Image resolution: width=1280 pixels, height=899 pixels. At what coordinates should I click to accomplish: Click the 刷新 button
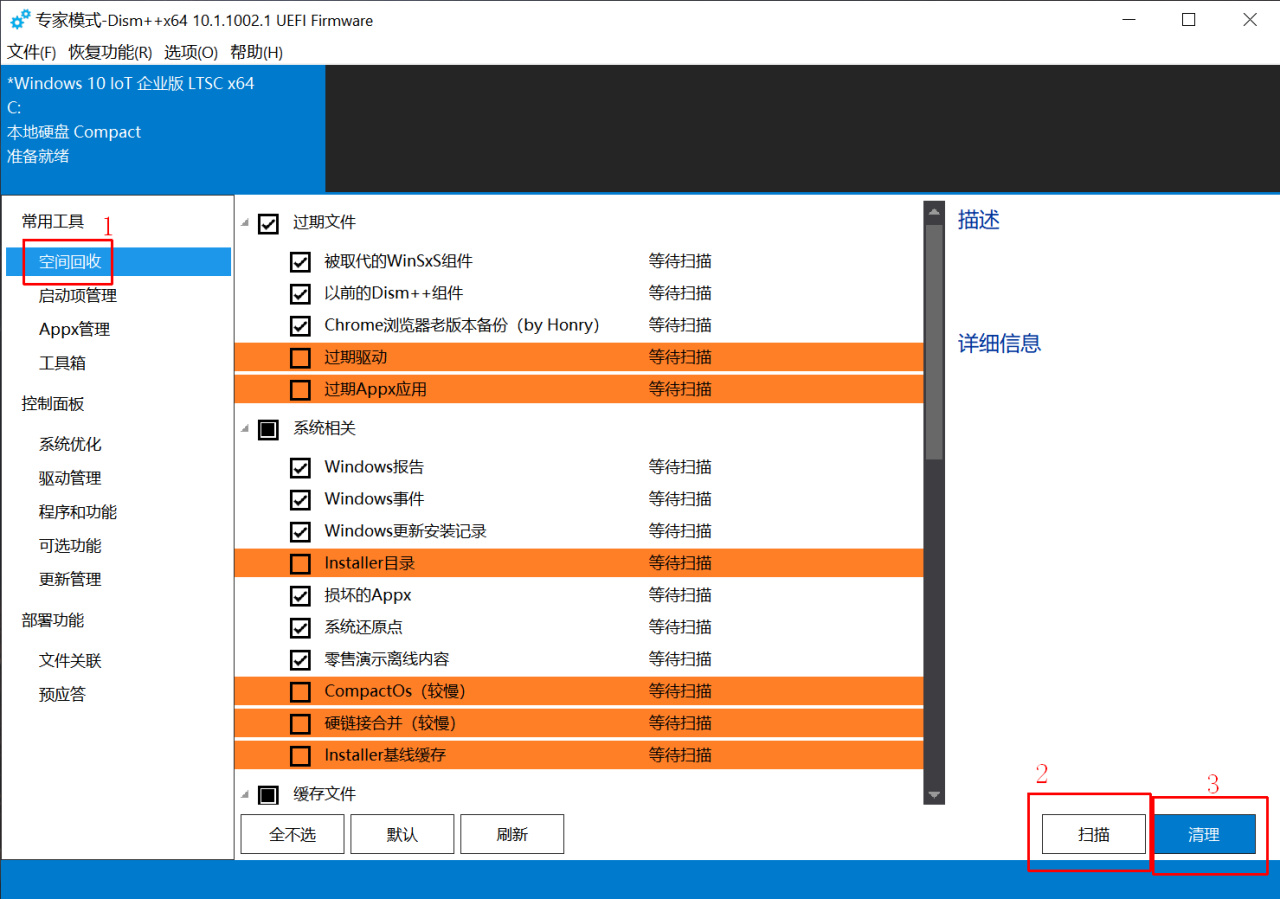[512, 834]
